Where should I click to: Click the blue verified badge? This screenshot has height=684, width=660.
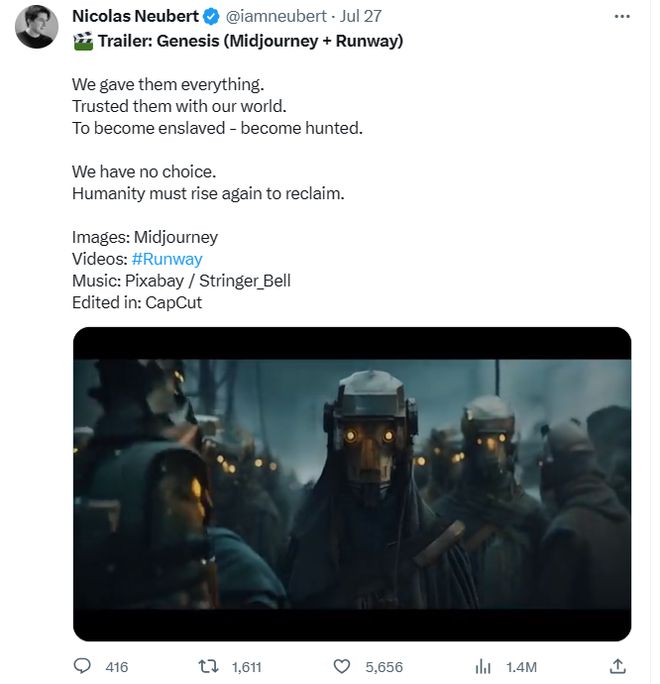[x=211, y=17]
